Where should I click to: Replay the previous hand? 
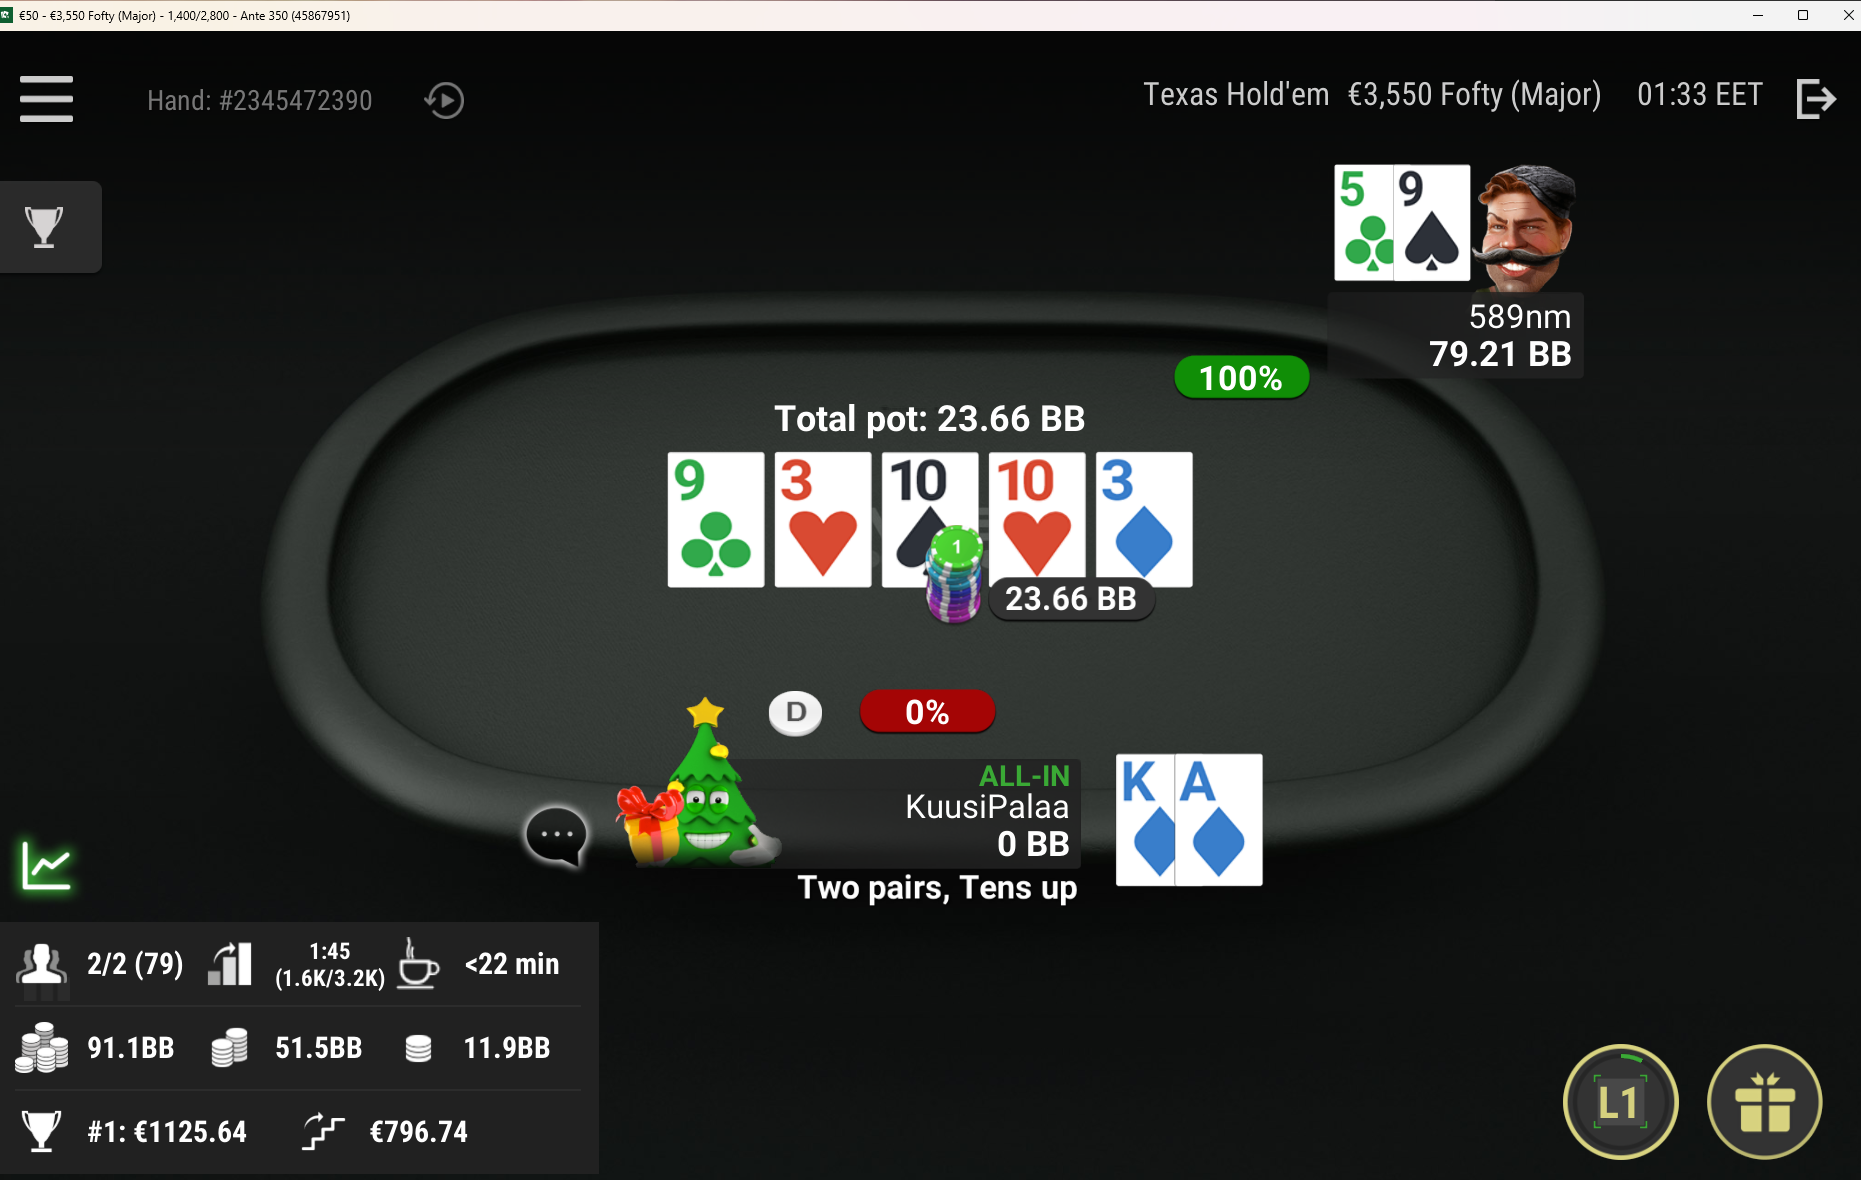pos(444,100)
